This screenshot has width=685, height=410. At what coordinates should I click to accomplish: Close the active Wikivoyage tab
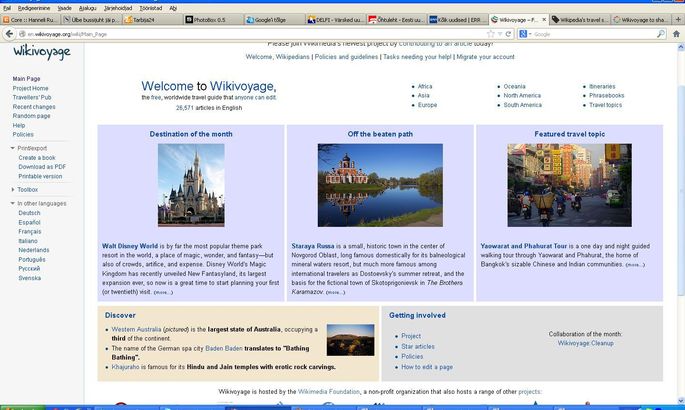tap(544, 19)
